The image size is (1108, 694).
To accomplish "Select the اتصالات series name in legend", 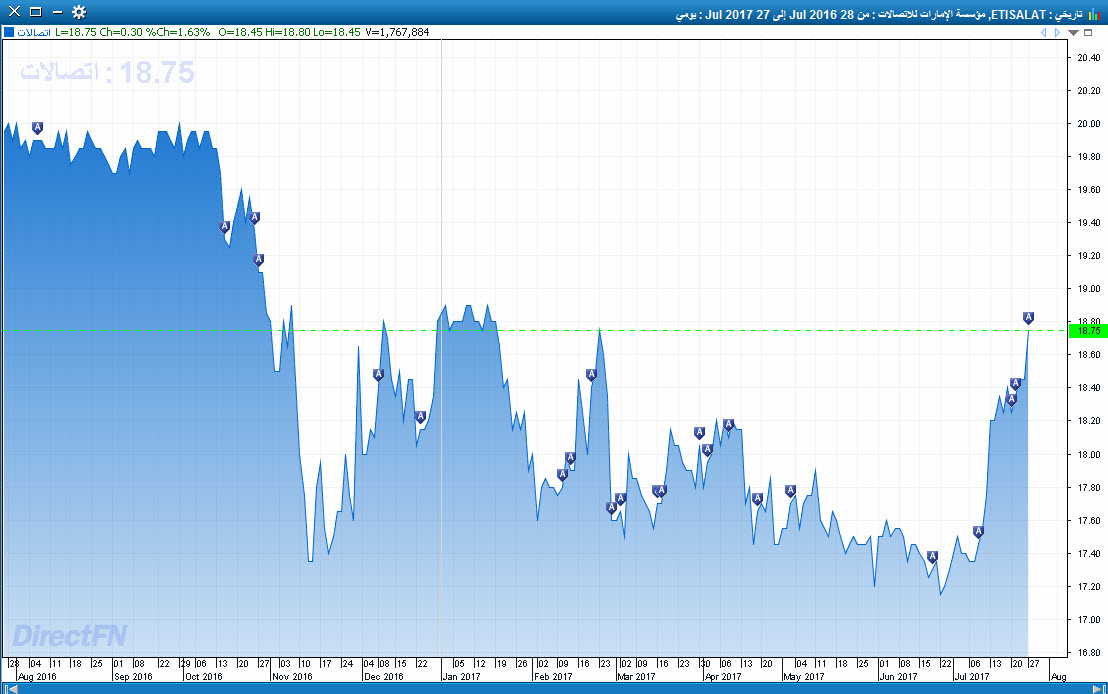I will [34, 32].
